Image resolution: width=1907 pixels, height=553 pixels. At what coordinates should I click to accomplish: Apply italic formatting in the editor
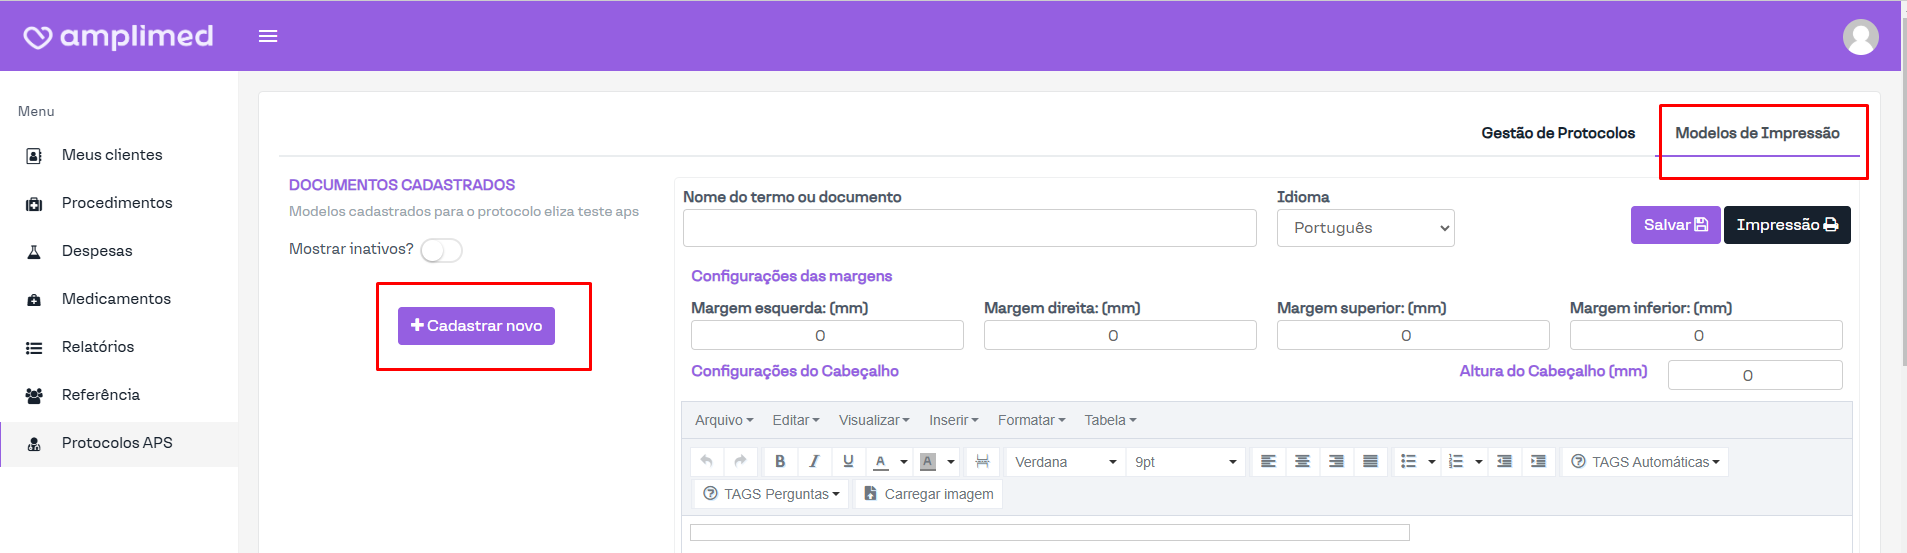click(x=814, y=461)
